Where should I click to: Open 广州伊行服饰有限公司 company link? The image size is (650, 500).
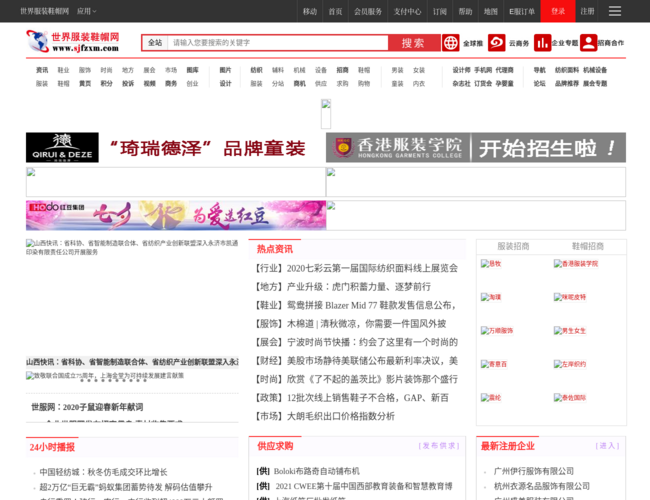(x=534, y=471)
